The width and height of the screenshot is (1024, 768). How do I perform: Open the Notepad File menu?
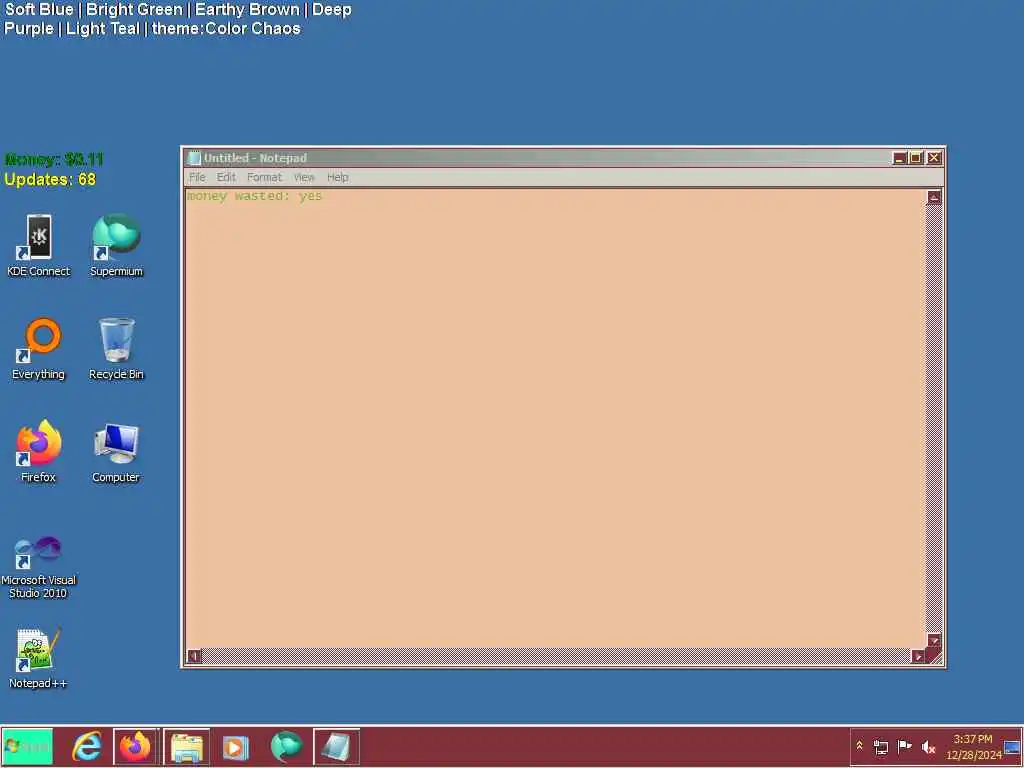point(197,177)
